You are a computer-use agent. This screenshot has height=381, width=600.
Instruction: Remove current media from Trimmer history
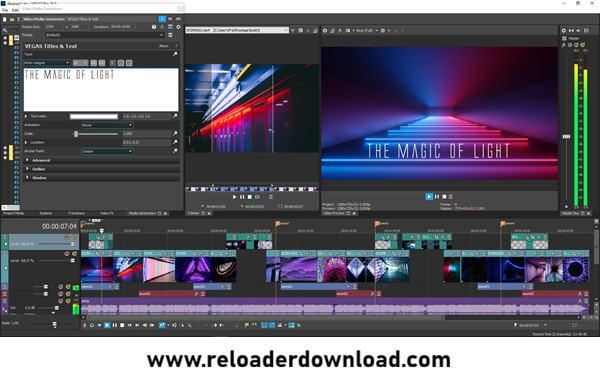(x=308, y=31)
